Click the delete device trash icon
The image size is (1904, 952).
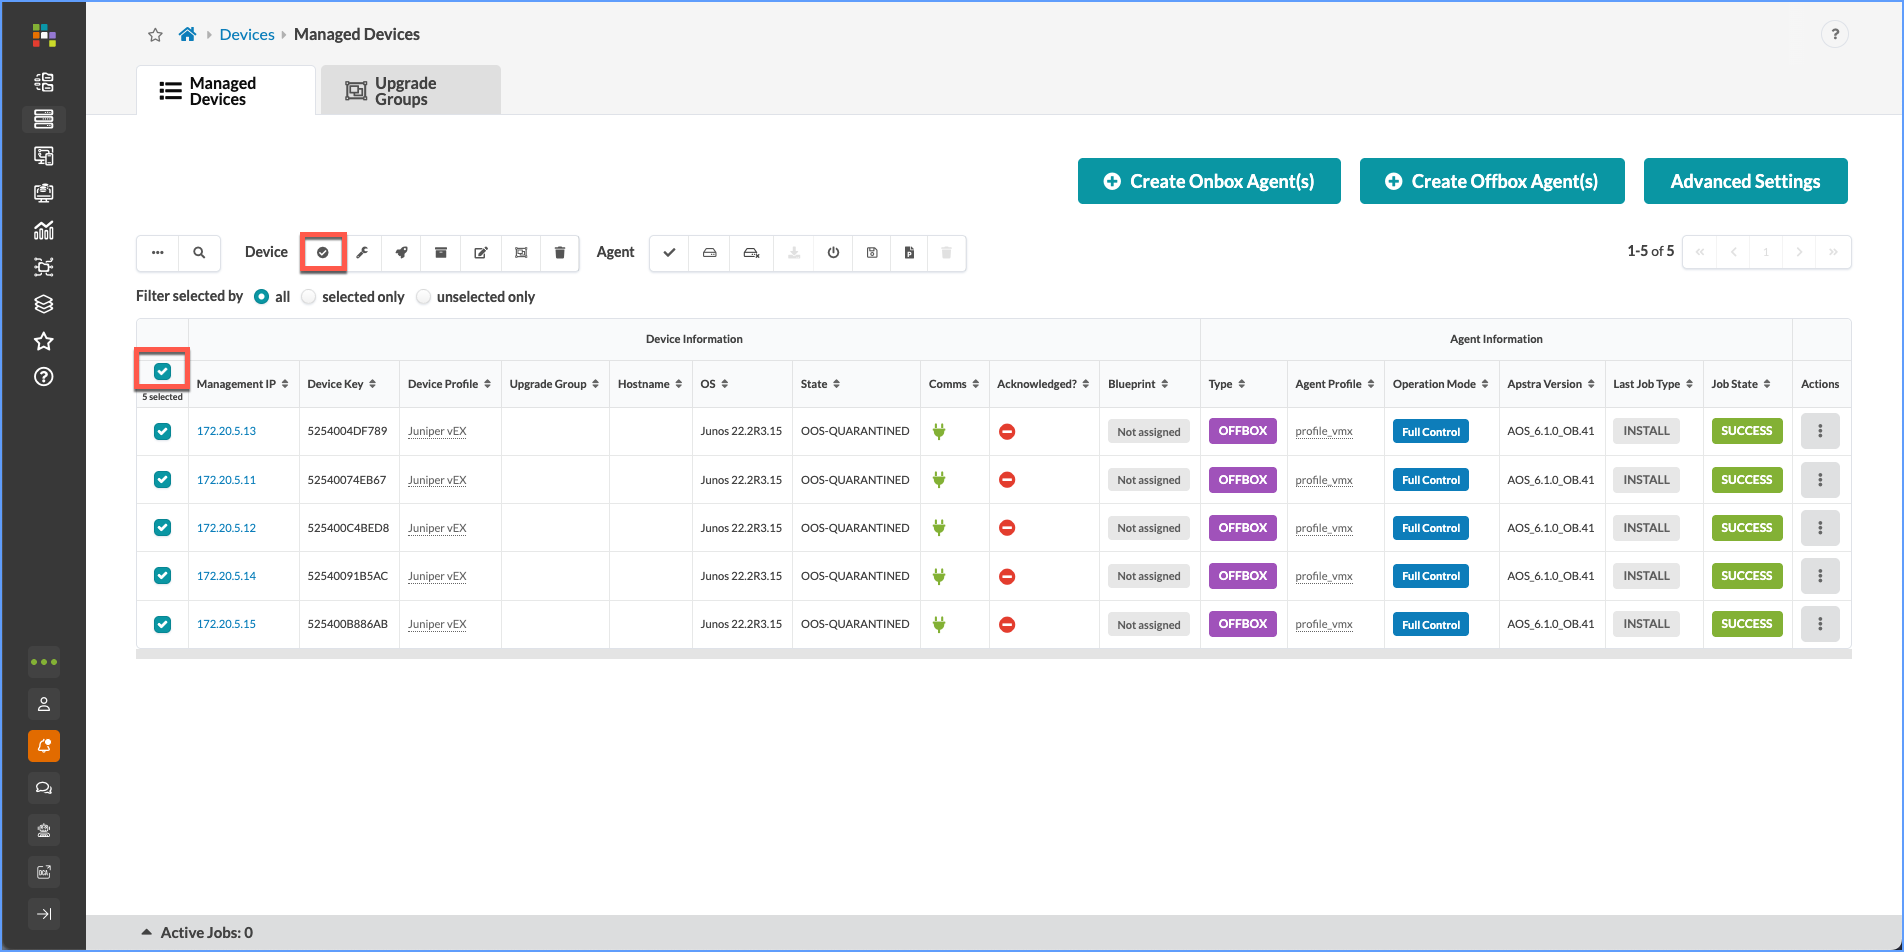point(560,253)
